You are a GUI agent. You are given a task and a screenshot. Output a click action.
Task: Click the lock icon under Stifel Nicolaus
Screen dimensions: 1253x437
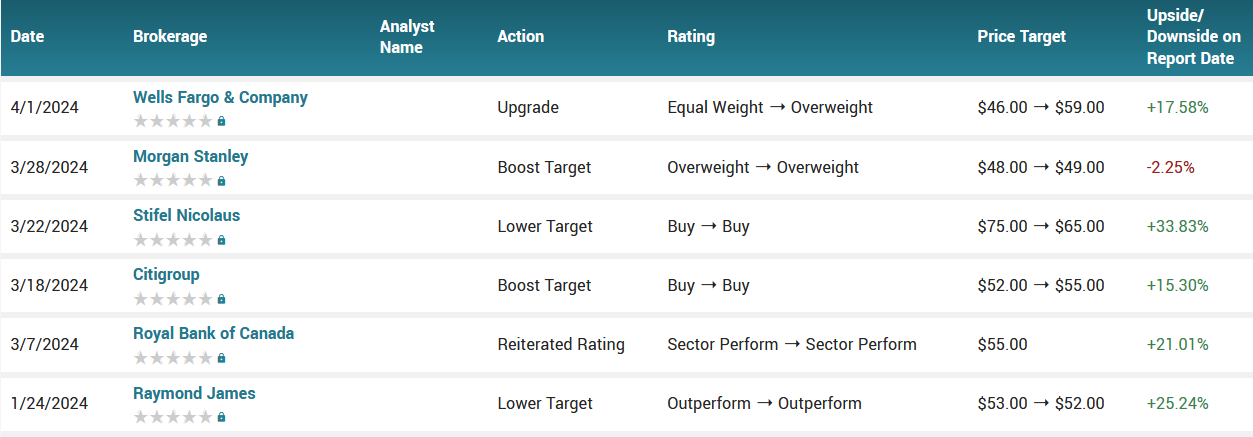pos(221,240)
